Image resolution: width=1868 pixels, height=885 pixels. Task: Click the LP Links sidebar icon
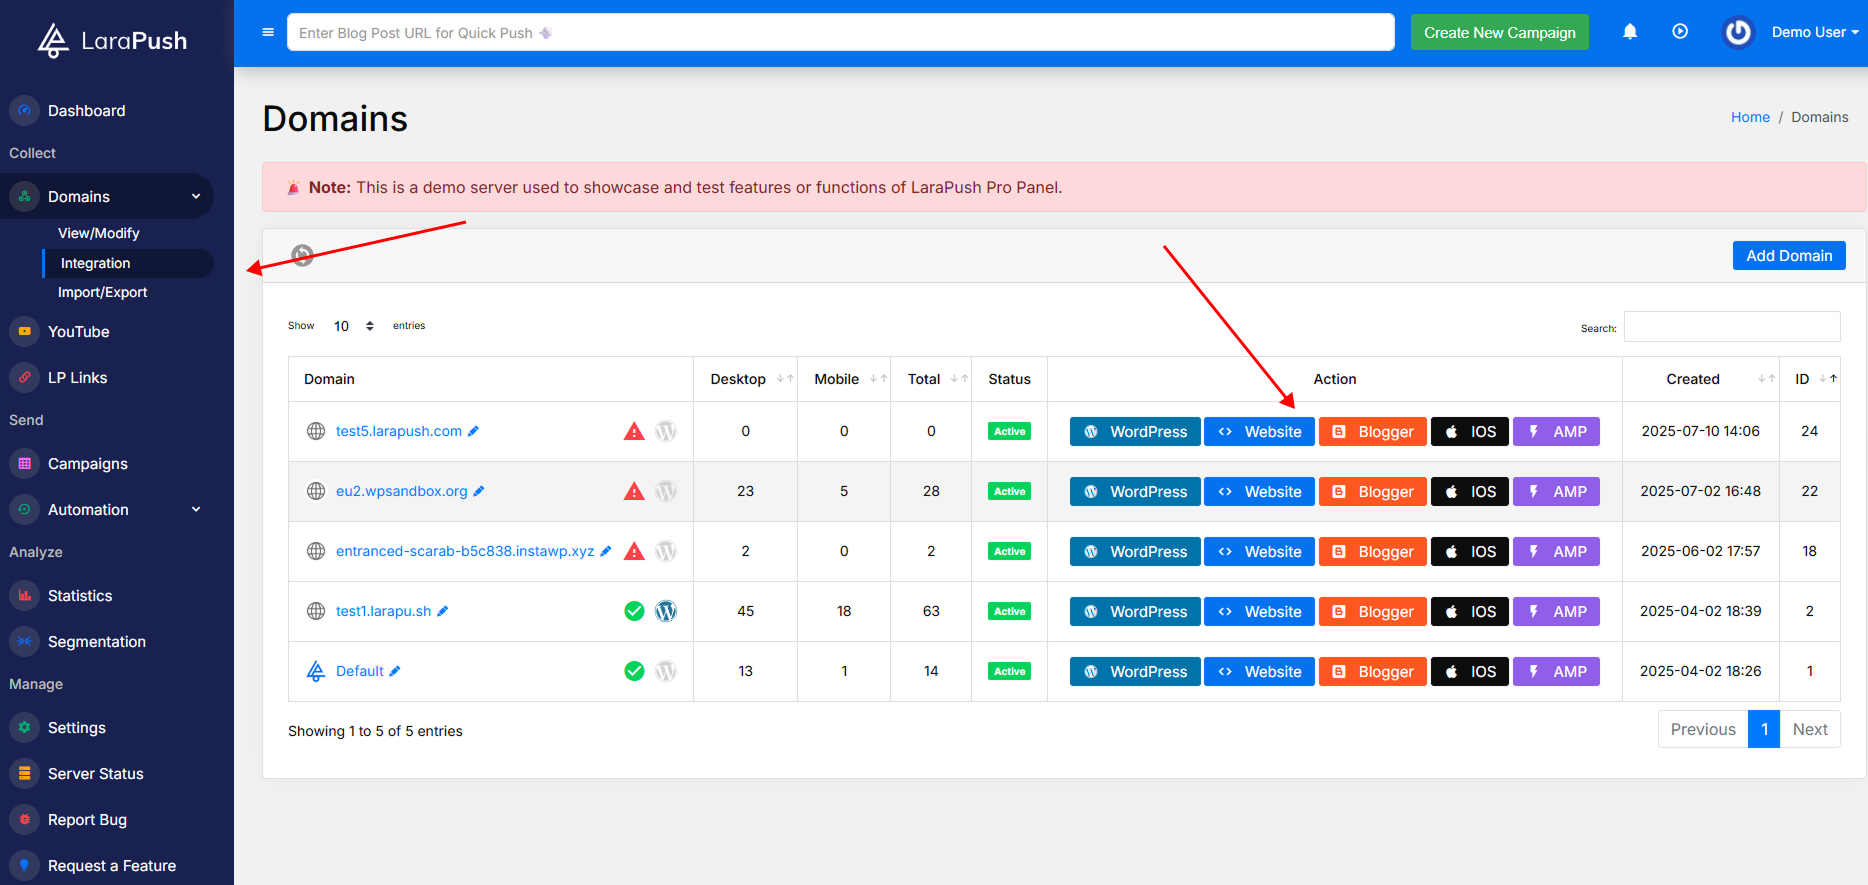[25, 378]
